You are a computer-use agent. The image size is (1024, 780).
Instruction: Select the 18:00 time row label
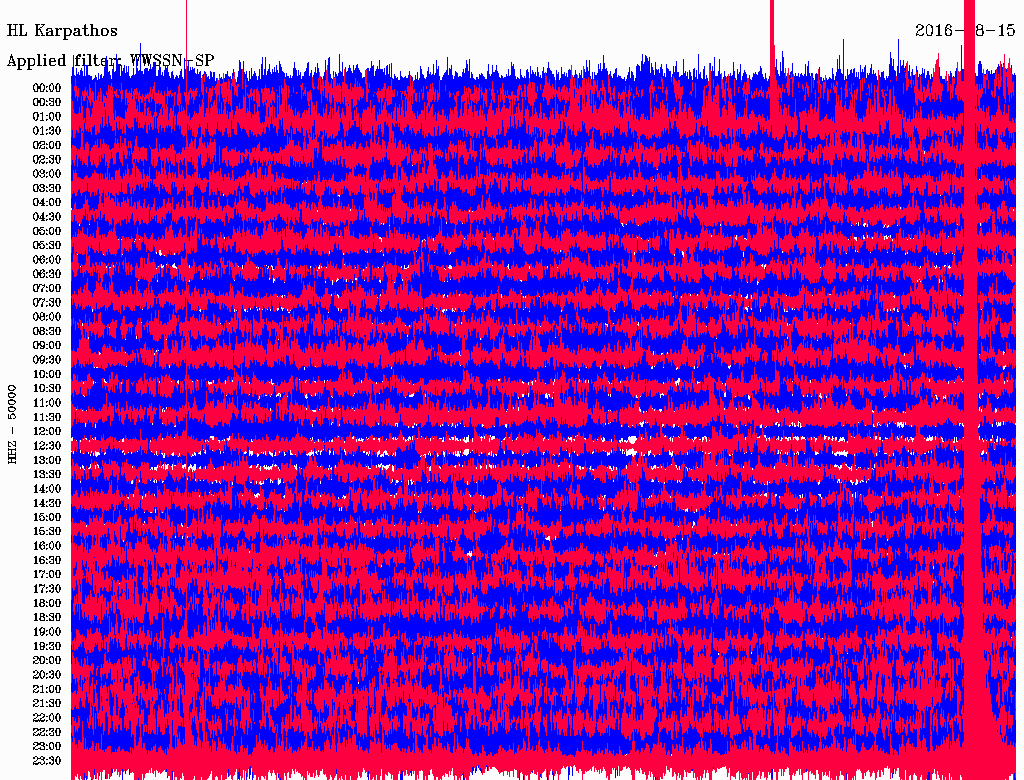[47, 603]
